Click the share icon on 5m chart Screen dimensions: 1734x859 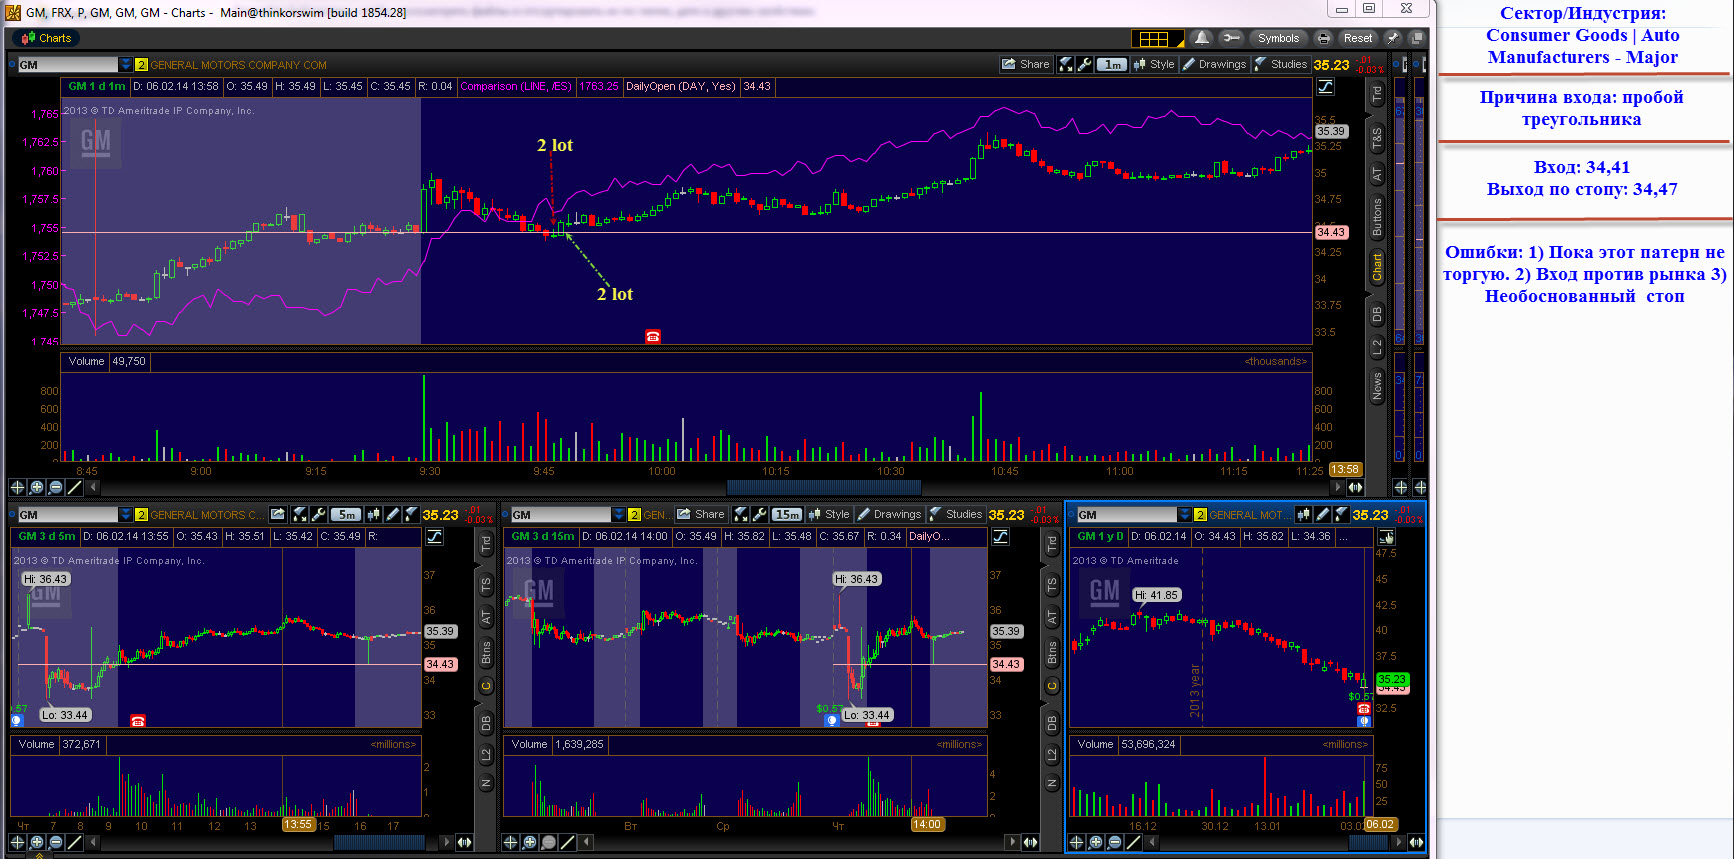click(278, 514)
